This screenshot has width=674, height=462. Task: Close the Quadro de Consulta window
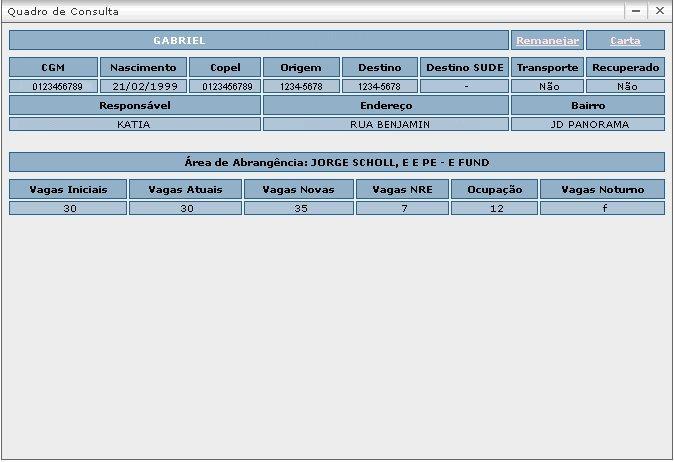660,10
